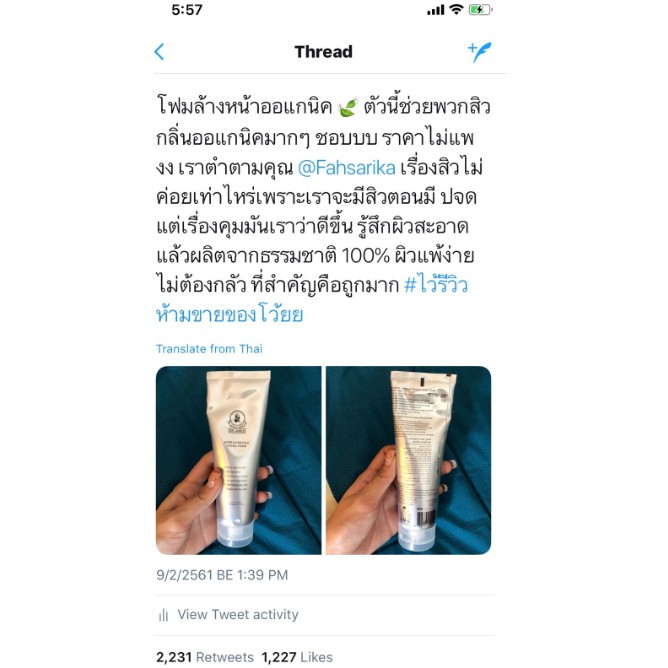View the 2,231 Retweets list
The image size is (668, 668).
click(205, 657)
